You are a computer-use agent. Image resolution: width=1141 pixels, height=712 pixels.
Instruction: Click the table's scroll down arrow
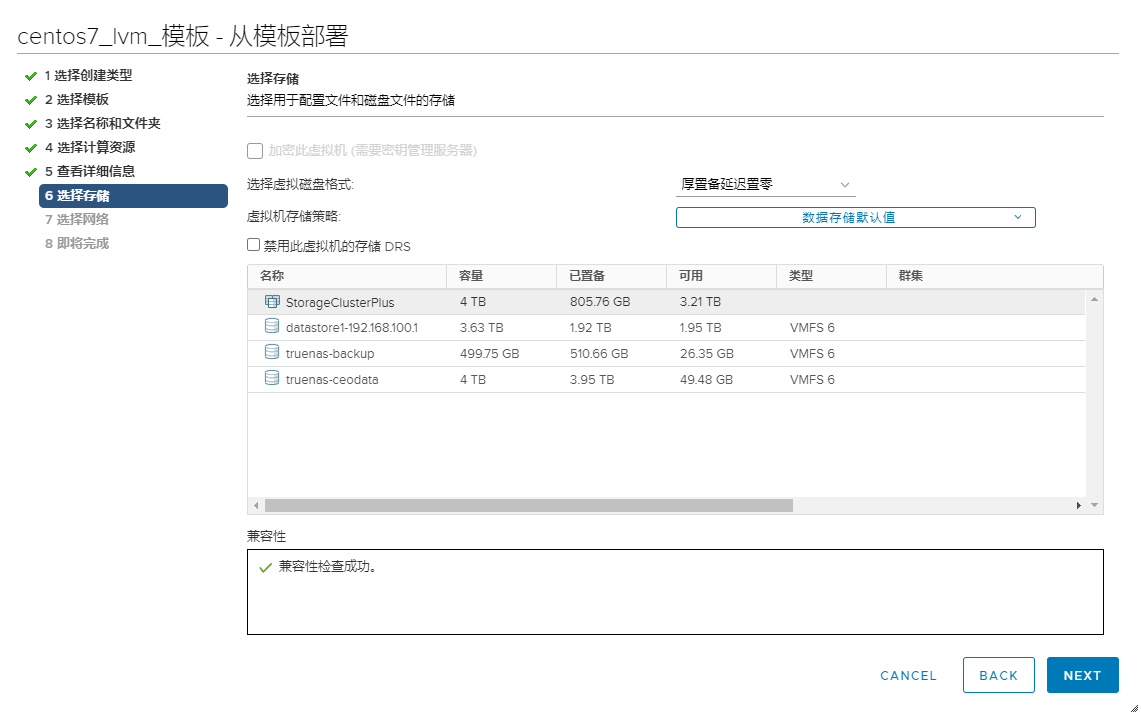point(1094,505)
